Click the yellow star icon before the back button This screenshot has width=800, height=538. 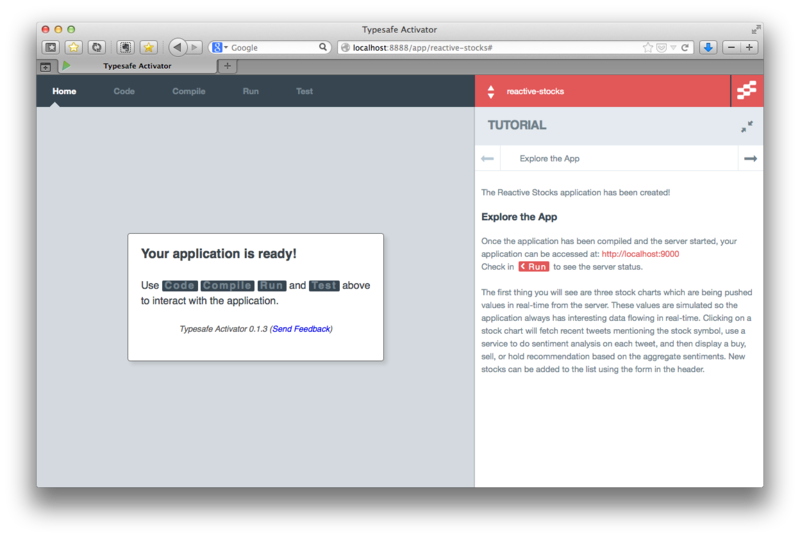(x=148, y=47)
